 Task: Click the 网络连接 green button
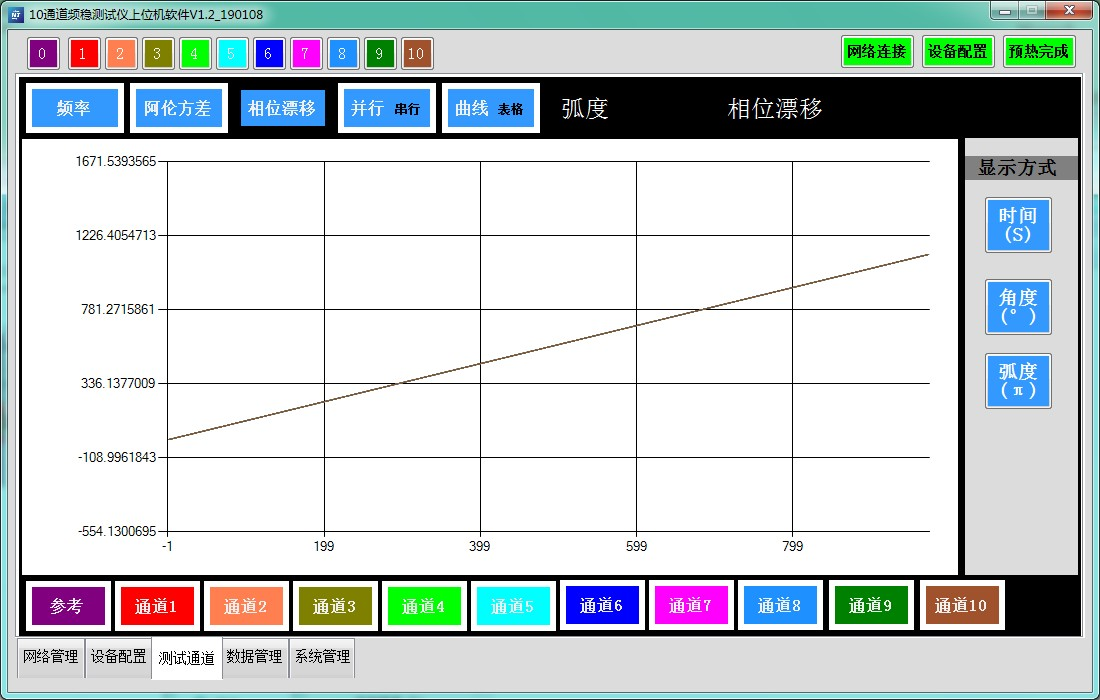click(x=876, y=52)
